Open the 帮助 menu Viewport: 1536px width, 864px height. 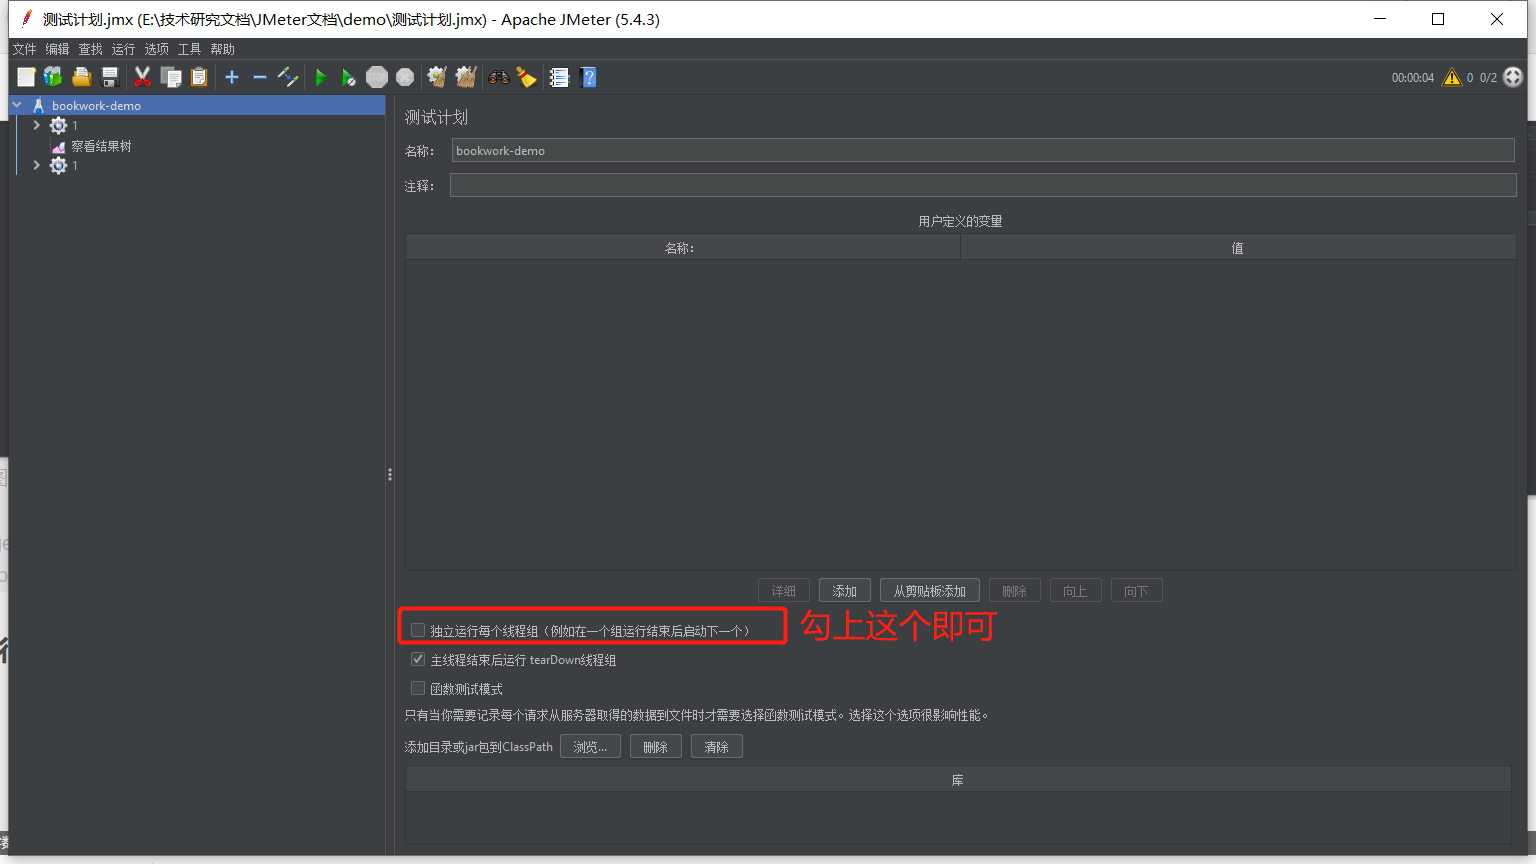(222, 49)
